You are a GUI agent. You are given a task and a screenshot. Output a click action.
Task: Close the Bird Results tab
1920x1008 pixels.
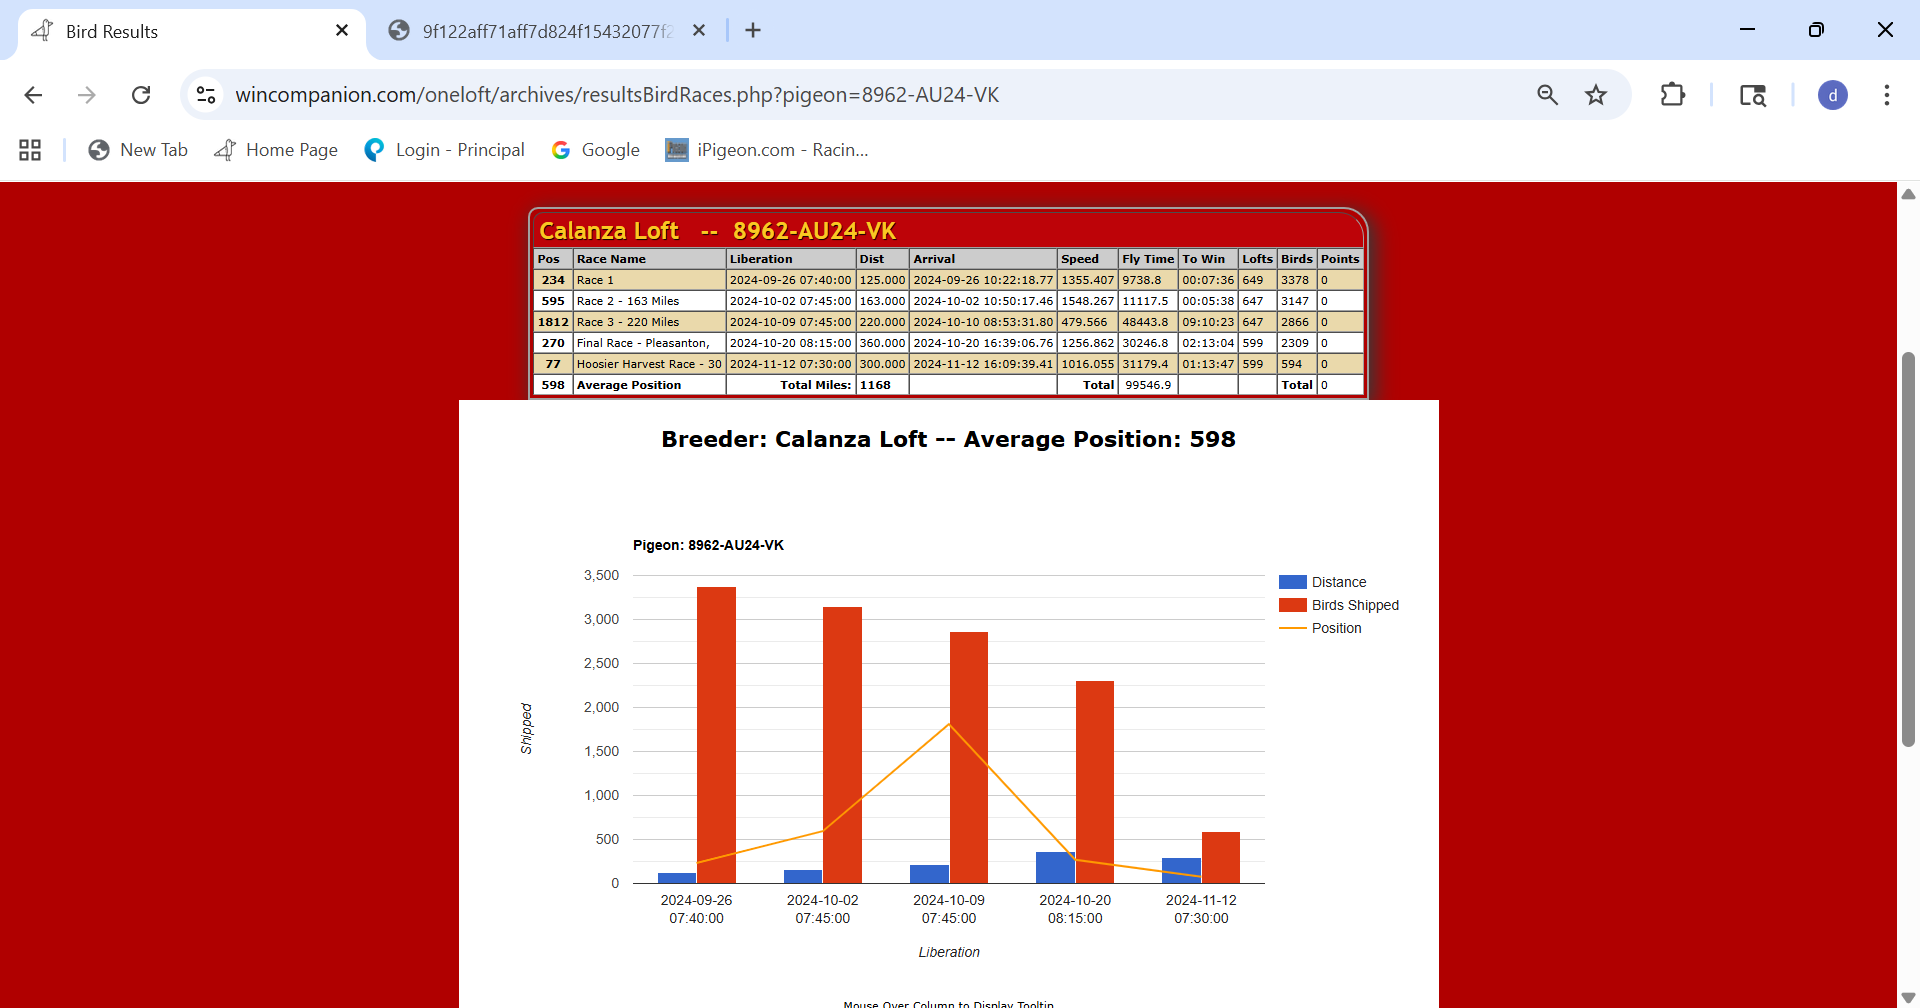click(342, 31)
